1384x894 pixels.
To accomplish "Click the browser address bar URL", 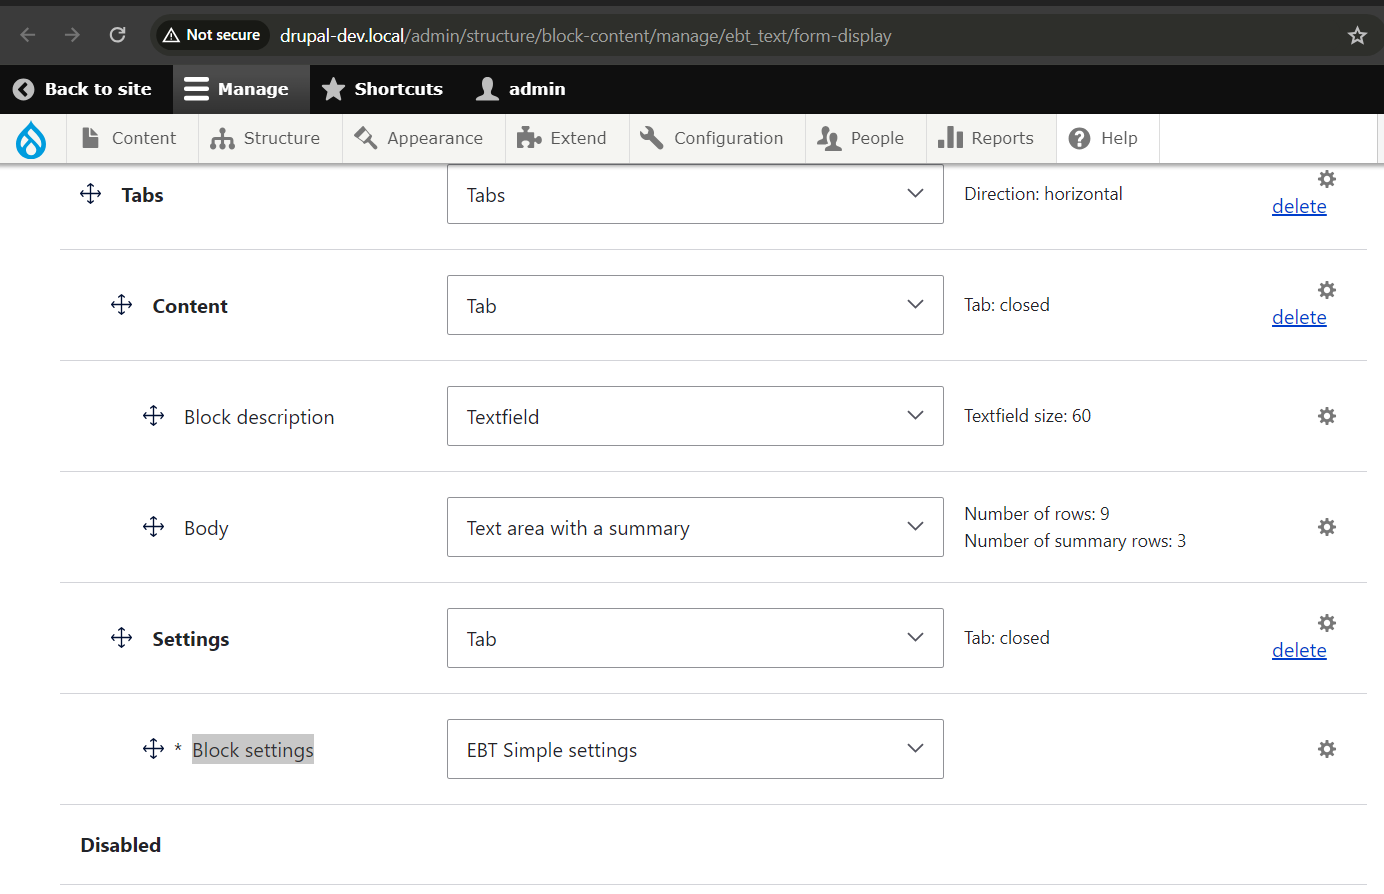I will 585,36.
